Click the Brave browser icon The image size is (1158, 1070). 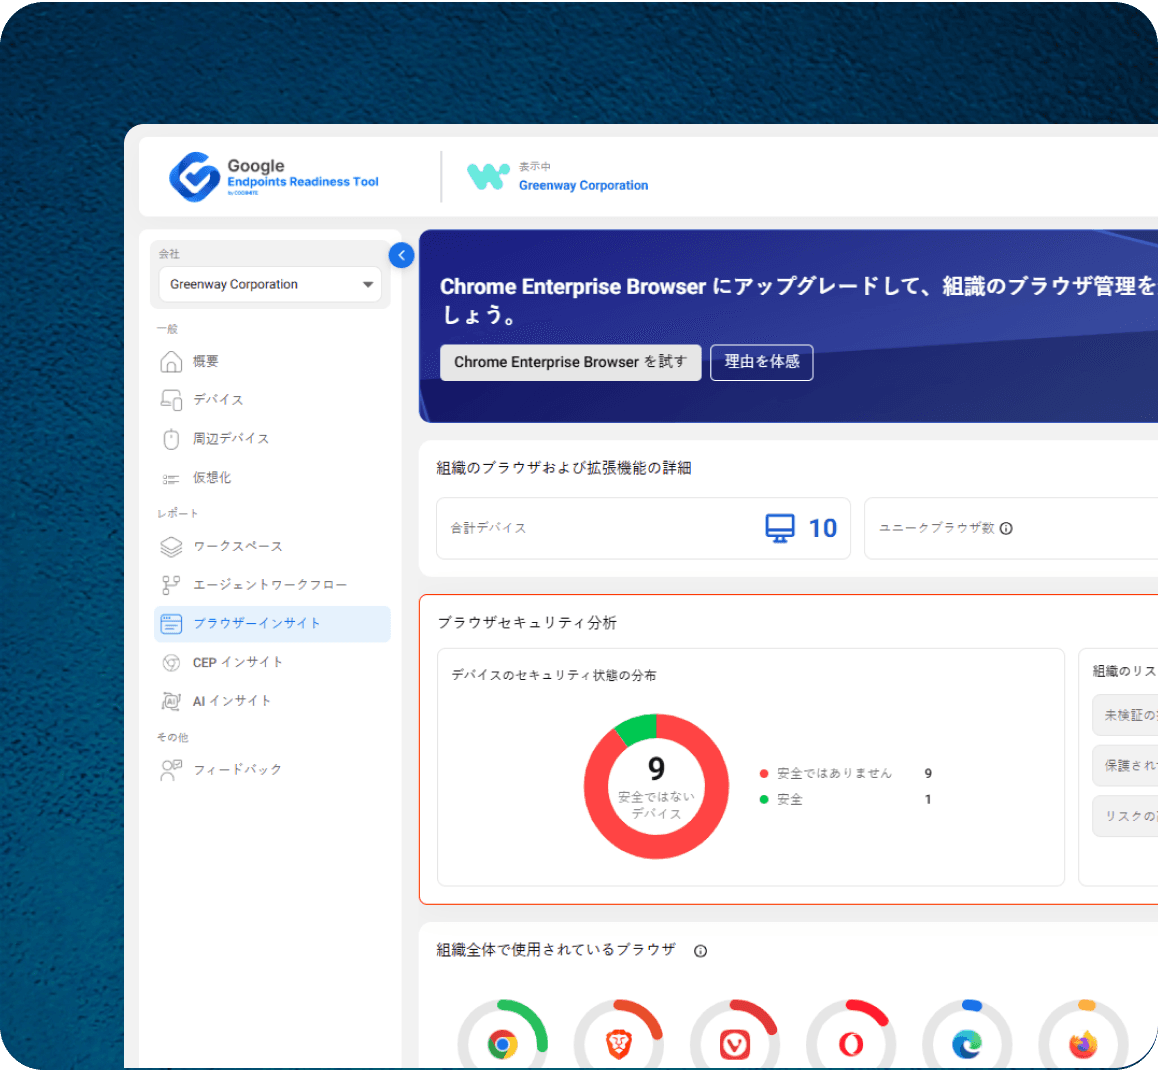point(619,1044)
